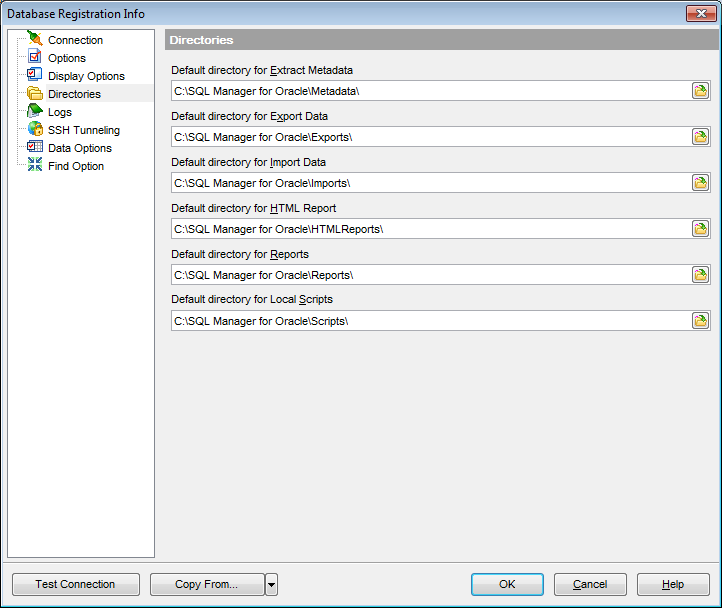The width and height of the screenshot is (722, 608).
Task: Click the Display Options icon
Action: tap(35, 76)
